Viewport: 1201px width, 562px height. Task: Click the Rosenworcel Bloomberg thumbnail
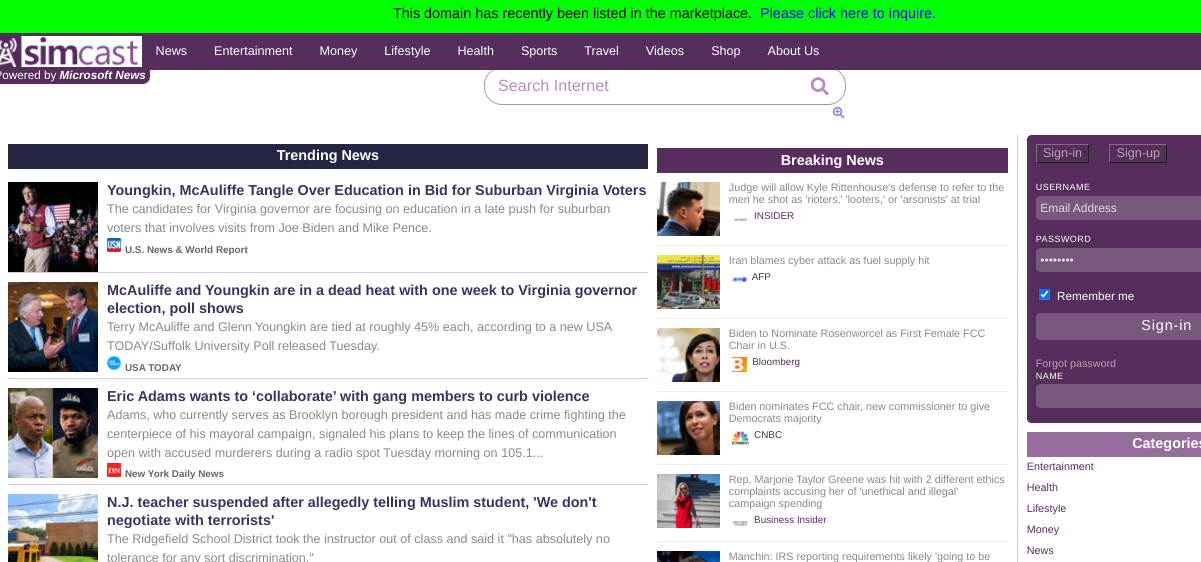pyautogui.click(x=688, y=355)
